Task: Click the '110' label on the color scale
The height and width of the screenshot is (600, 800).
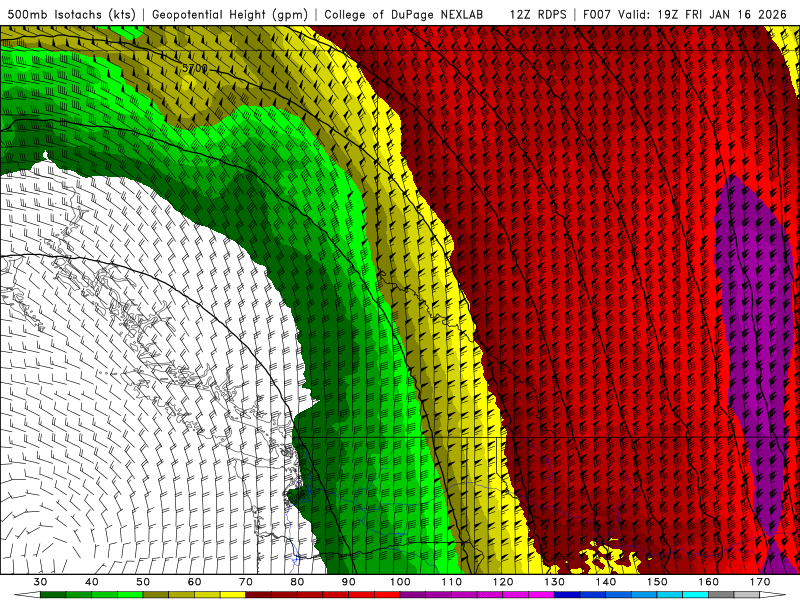Action: point(452,582)
